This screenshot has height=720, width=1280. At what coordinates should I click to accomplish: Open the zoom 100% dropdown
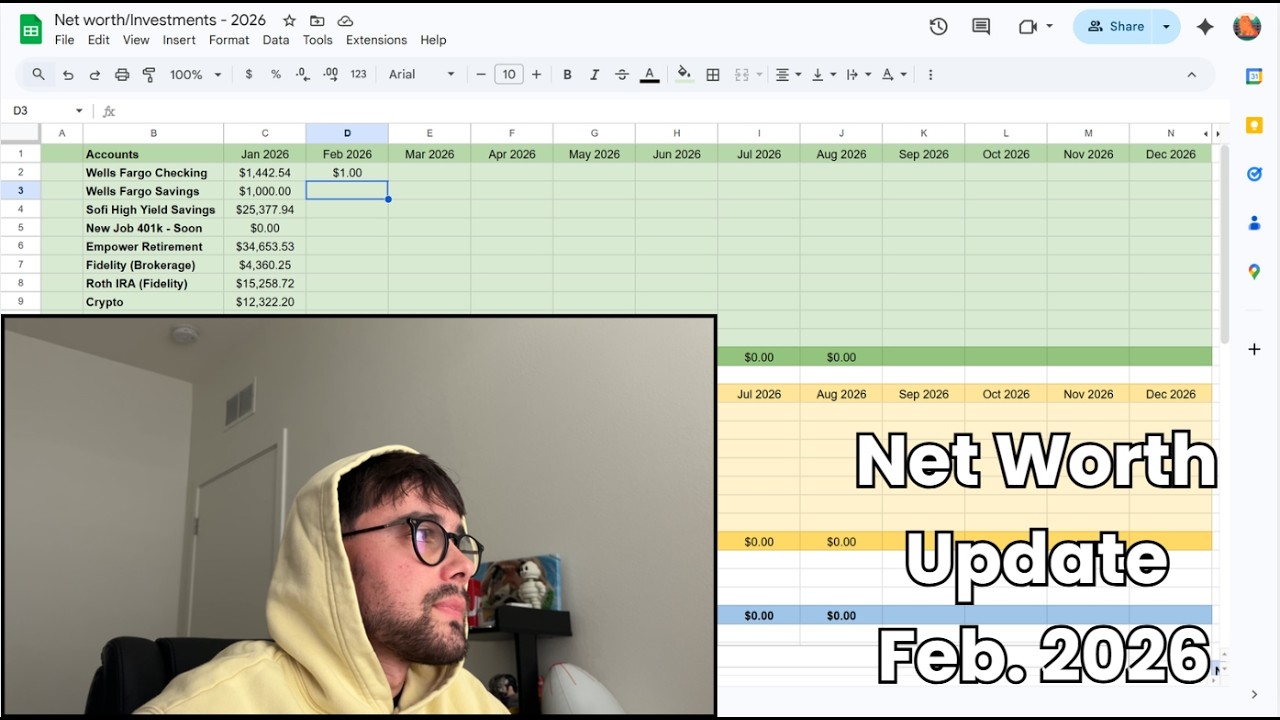coord(195,74)
